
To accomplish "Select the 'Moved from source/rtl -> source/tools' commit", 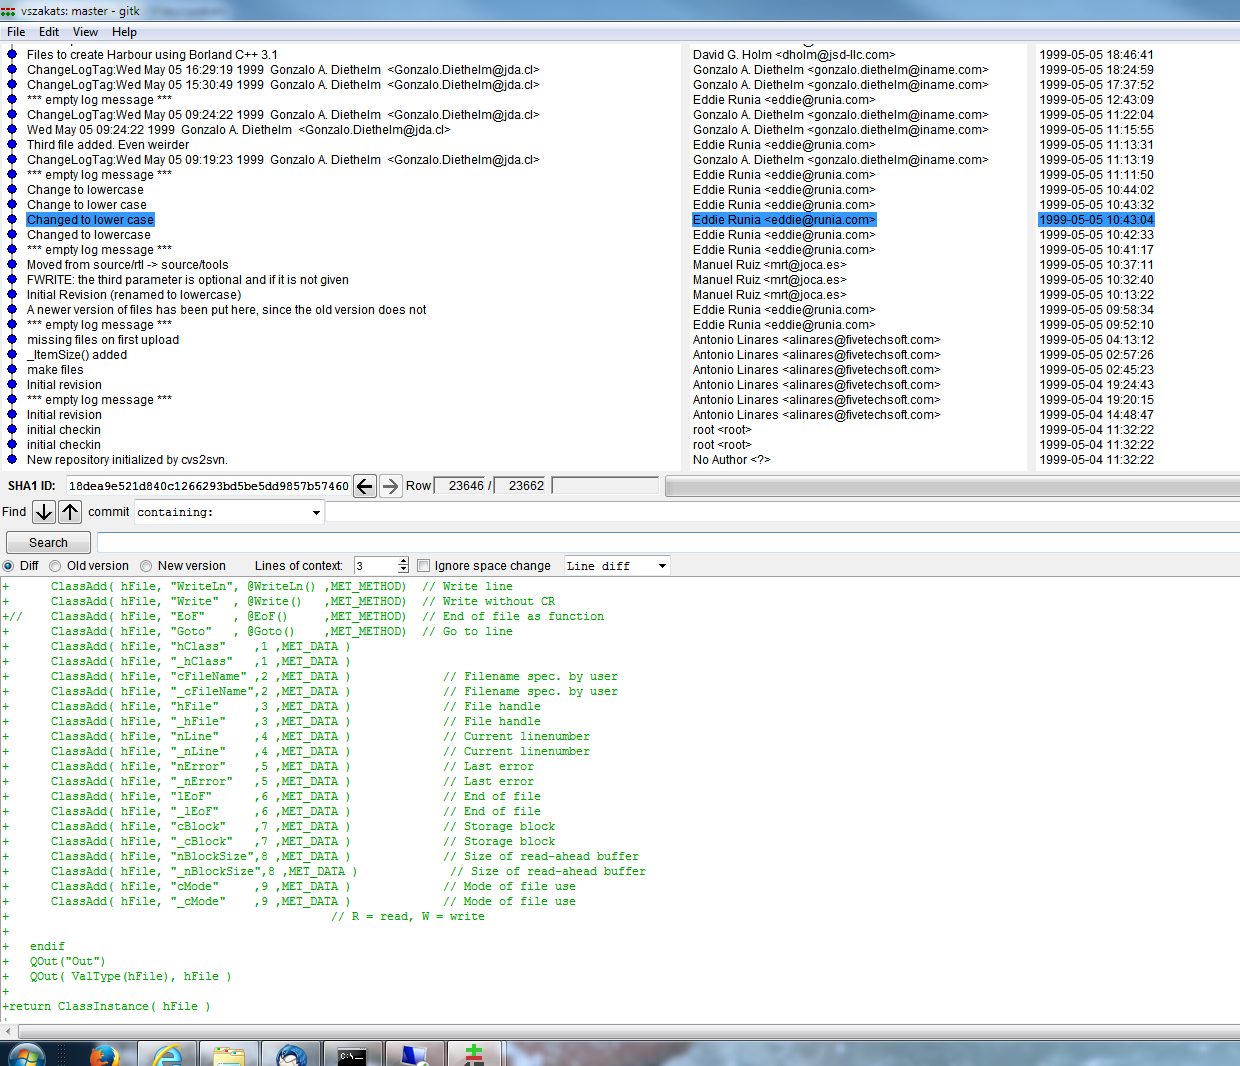I will 127,265.
